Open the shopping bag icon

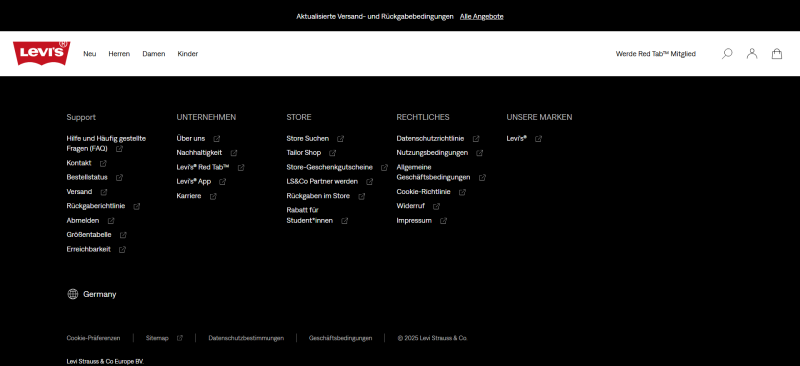pos(777,54)
